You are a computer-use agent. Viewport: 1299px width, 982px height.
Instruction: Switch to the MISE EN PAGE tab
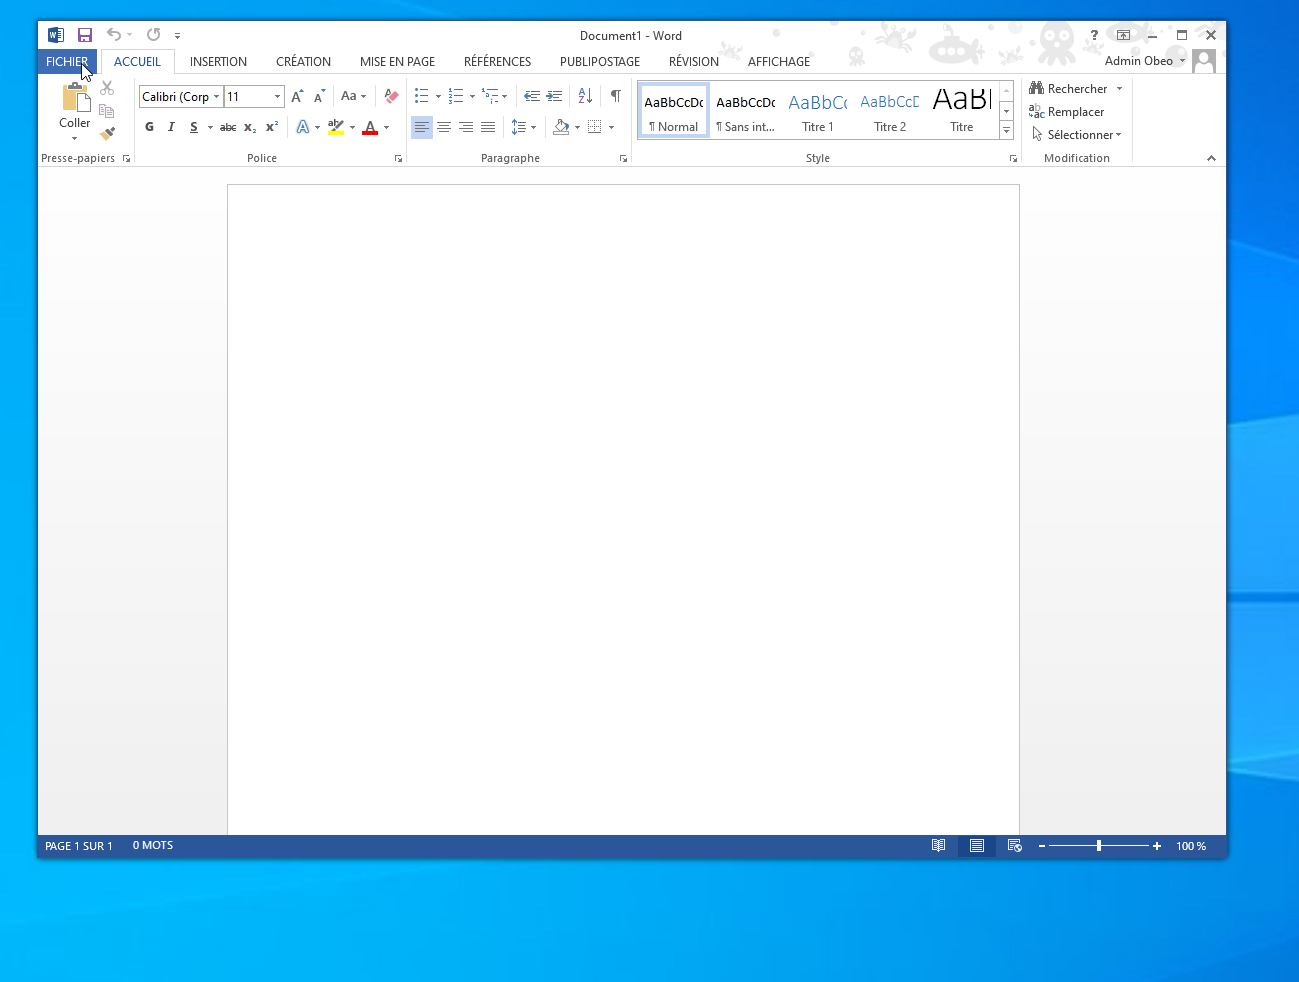click(397, 62)
